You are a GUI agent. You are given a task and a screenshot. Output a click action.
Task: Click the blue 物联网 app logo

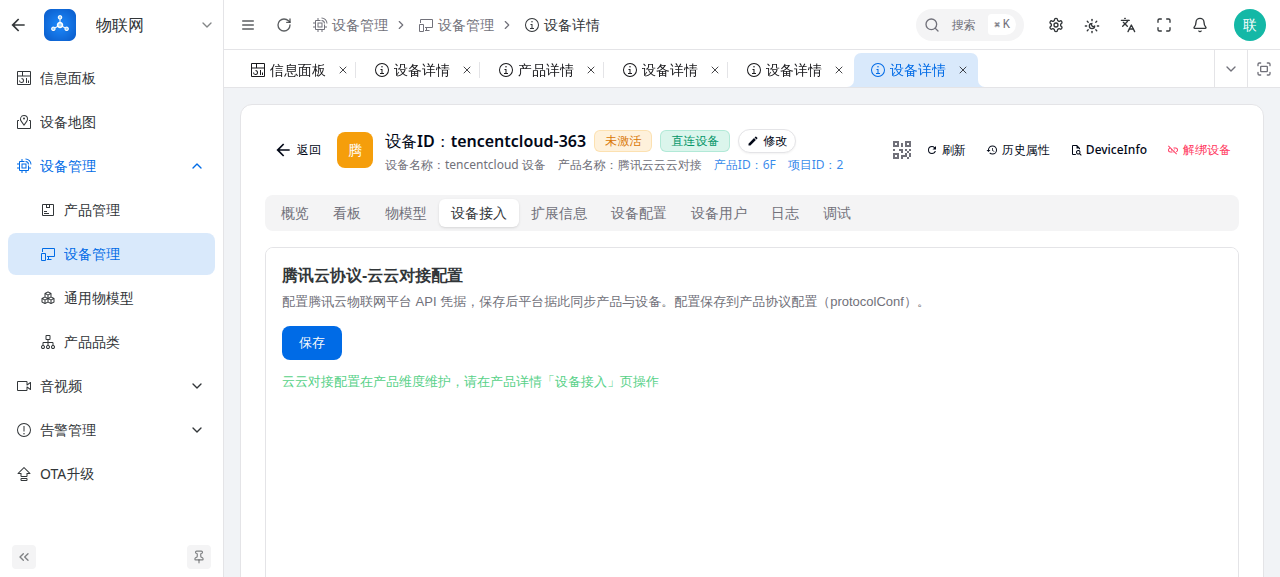(x=60, y=25)
